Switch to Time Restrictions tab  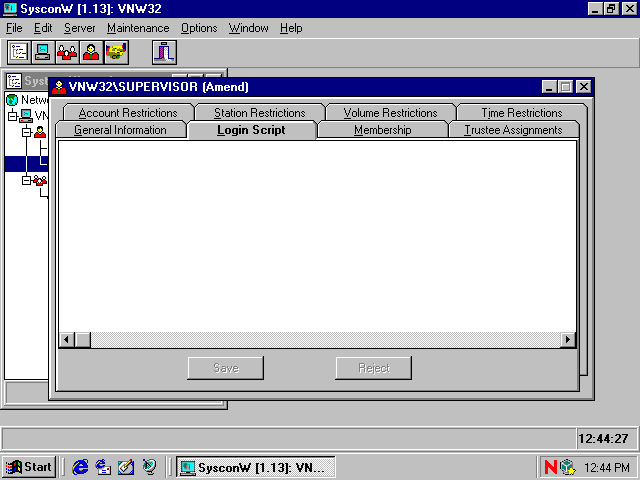point(522,113)
